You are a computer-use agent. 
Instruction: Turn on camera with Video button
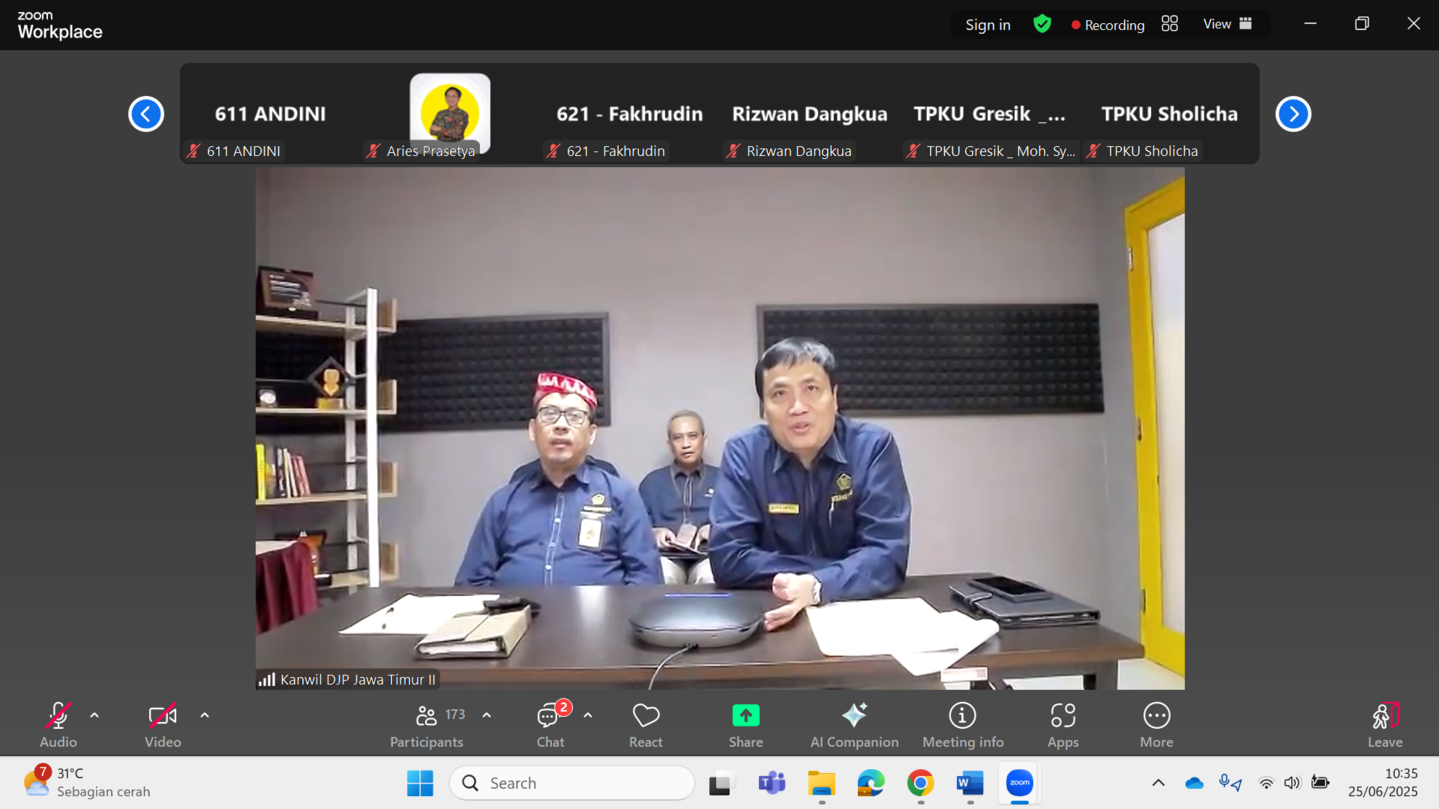(x=162, y=724)
